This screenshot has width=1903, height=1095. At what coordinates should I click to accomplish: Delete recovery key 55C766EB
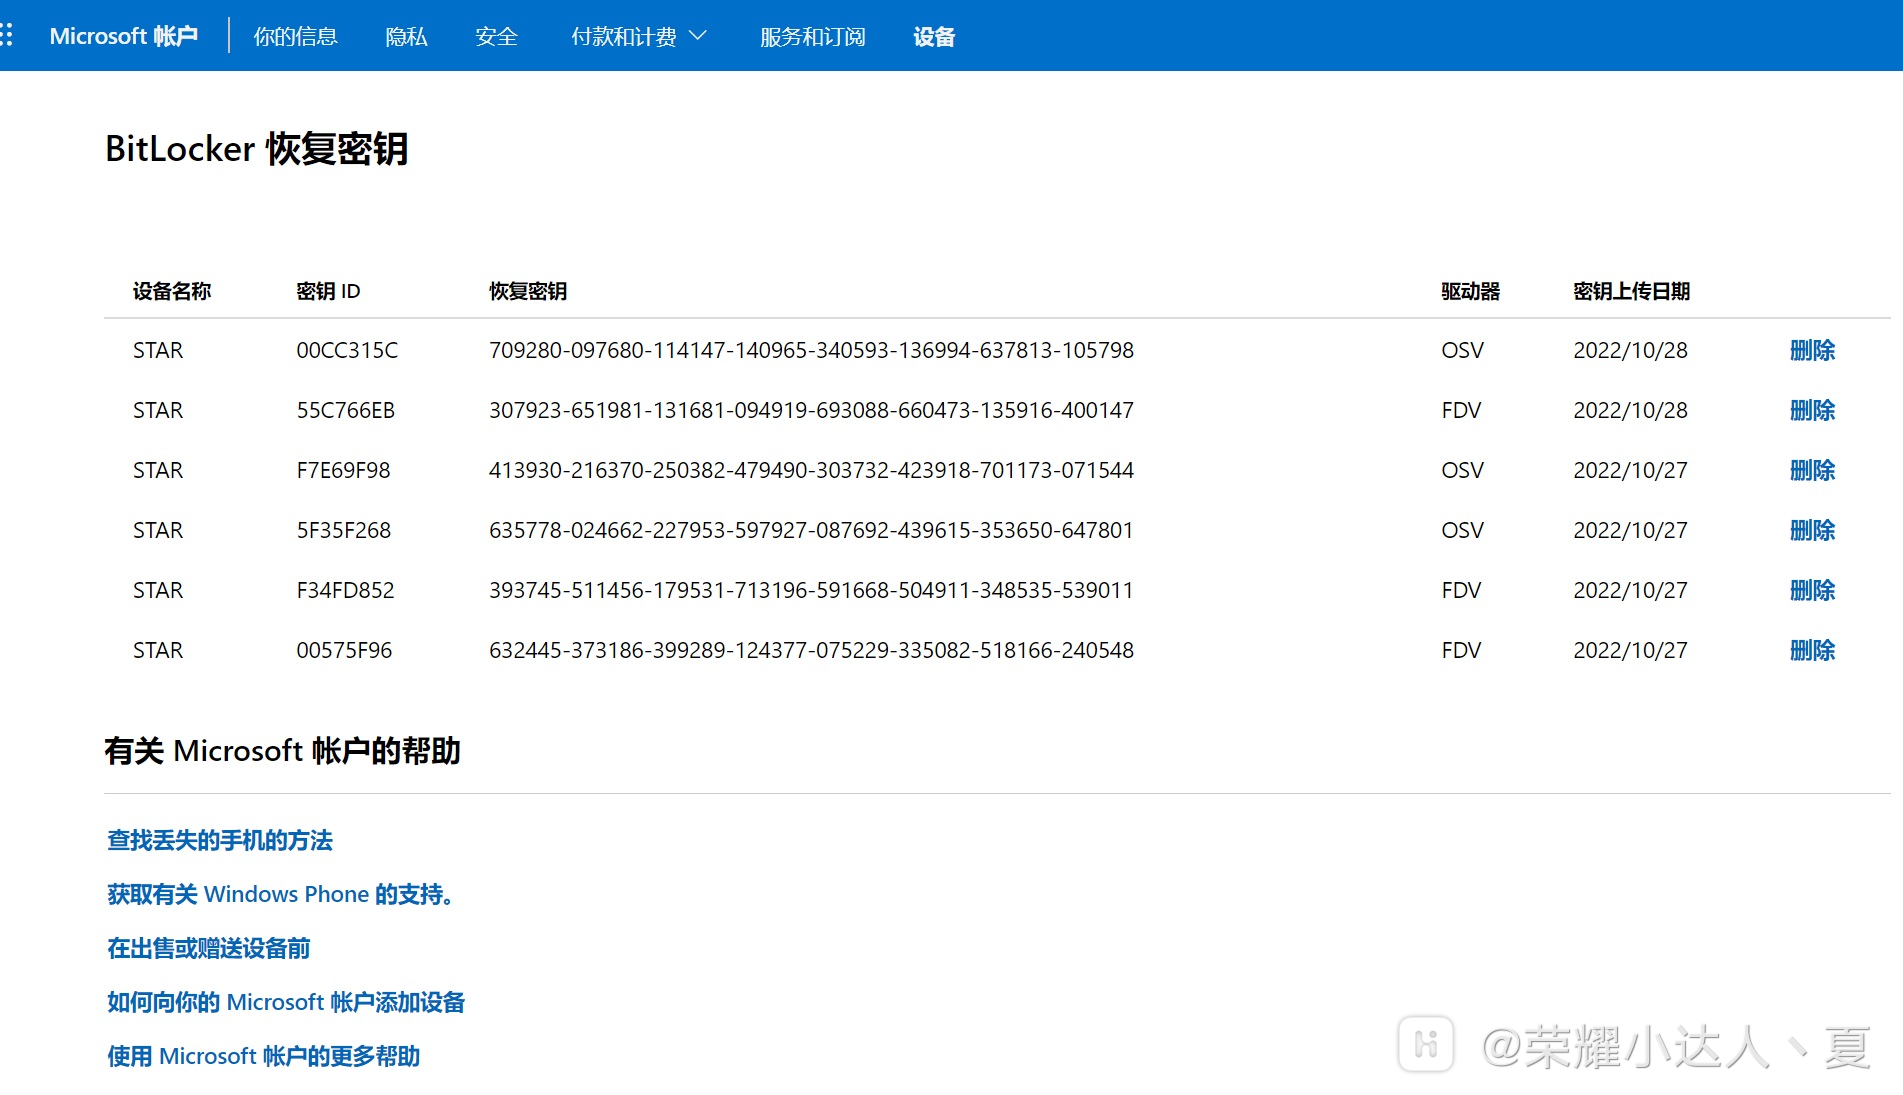1813,410
